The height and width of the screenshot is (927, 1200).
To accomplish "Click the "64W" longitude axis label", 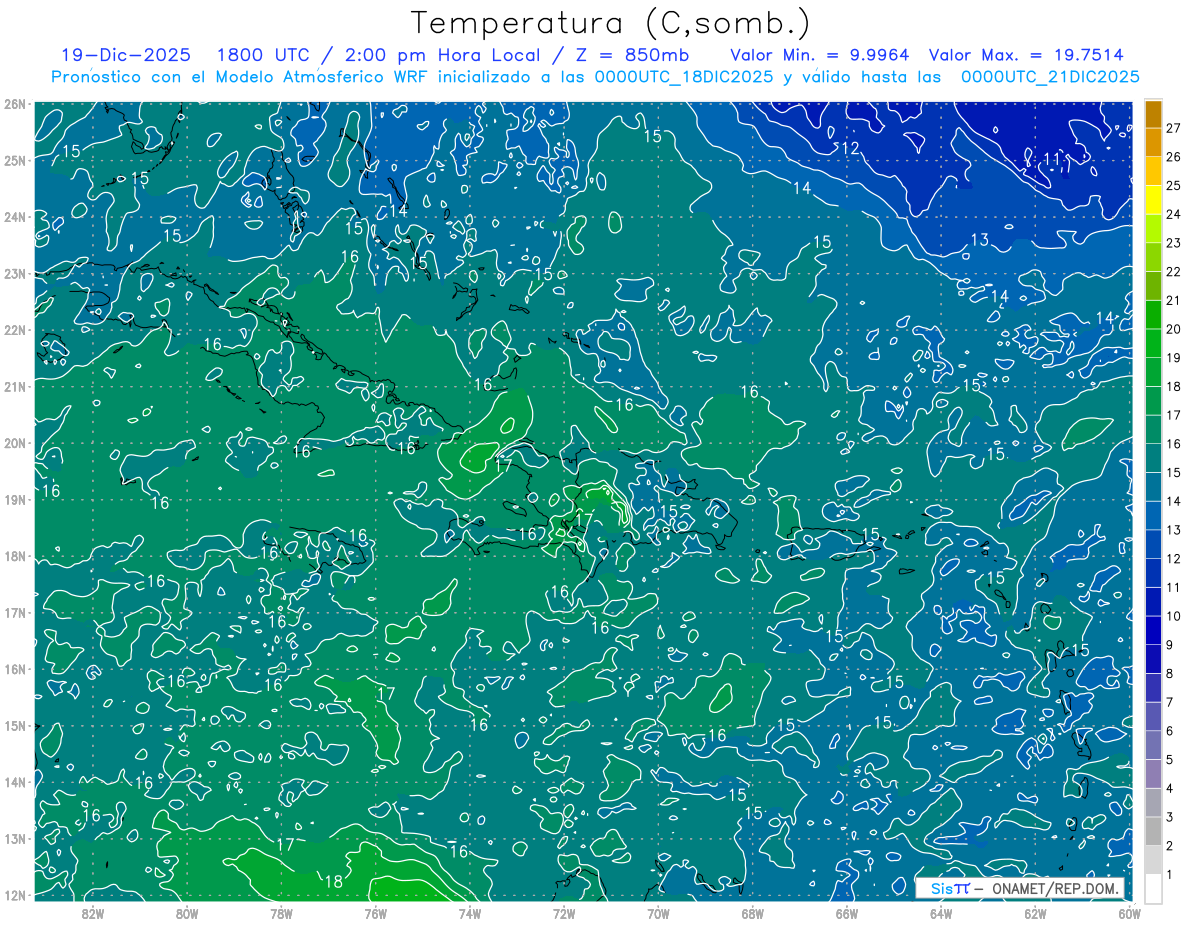I will pyautogui.click(x=941, y=912).
